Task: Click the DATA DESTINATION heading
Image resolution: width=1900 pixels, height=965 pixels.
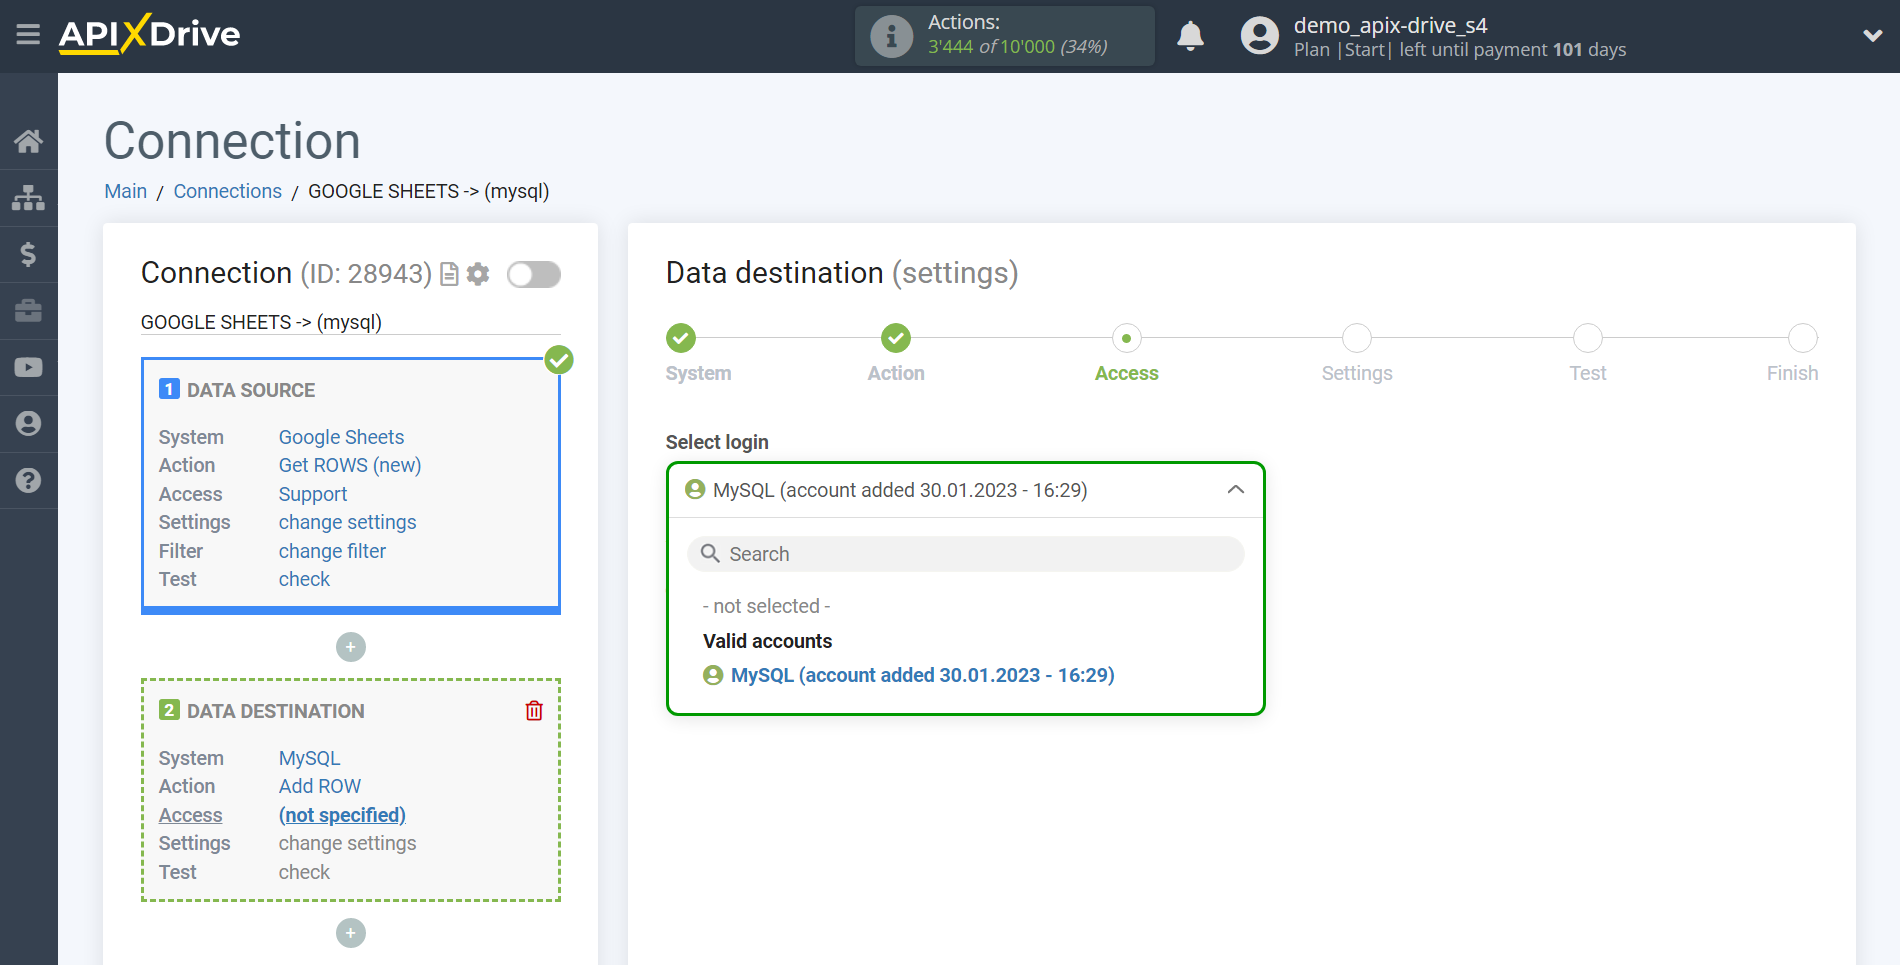Action: click(x=275, y=711)
